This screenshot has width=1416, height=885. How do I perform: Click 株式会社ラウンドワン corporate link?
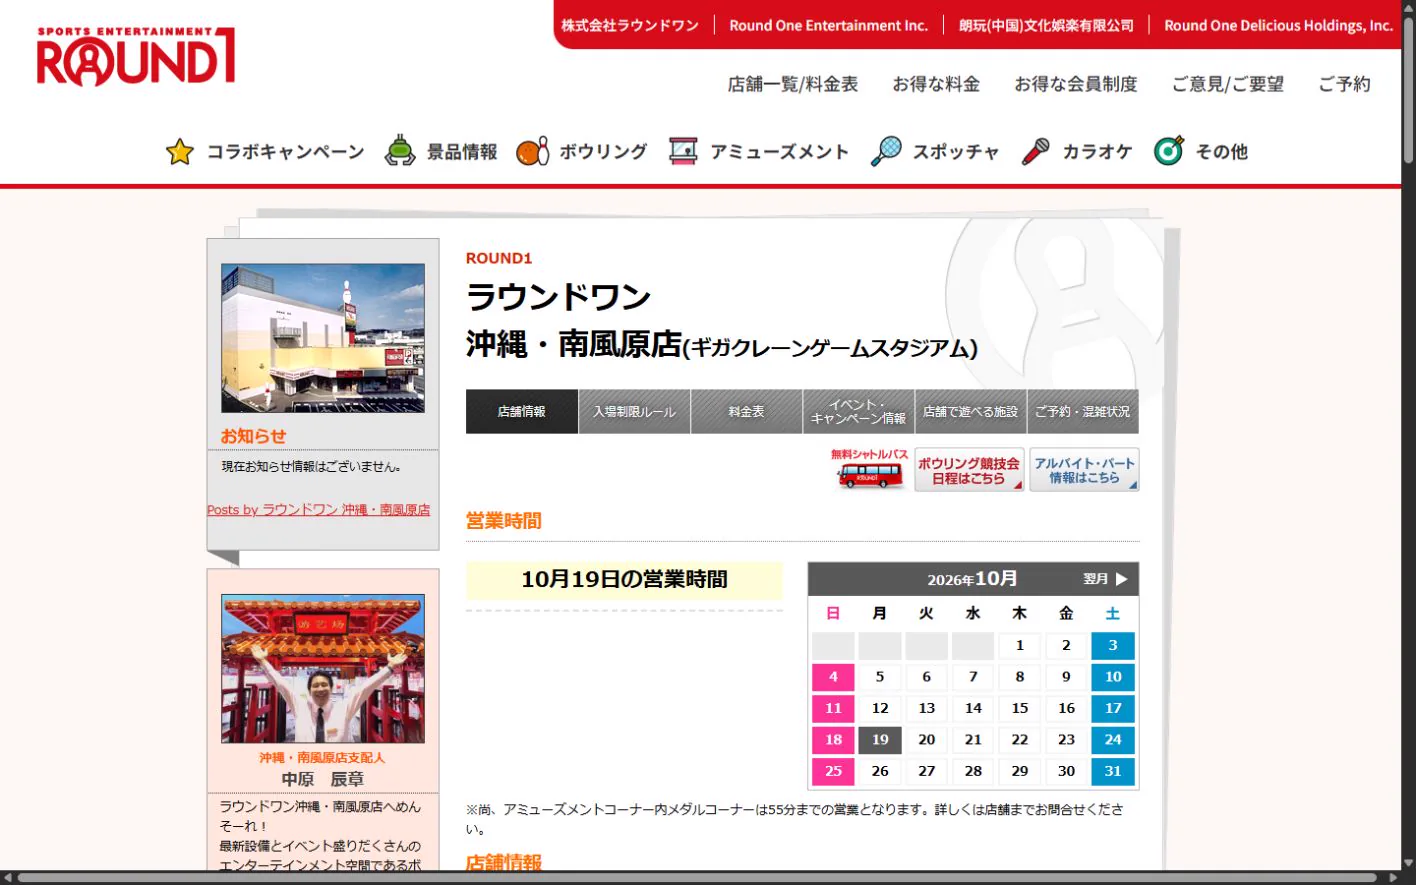(x=630, y=25)
